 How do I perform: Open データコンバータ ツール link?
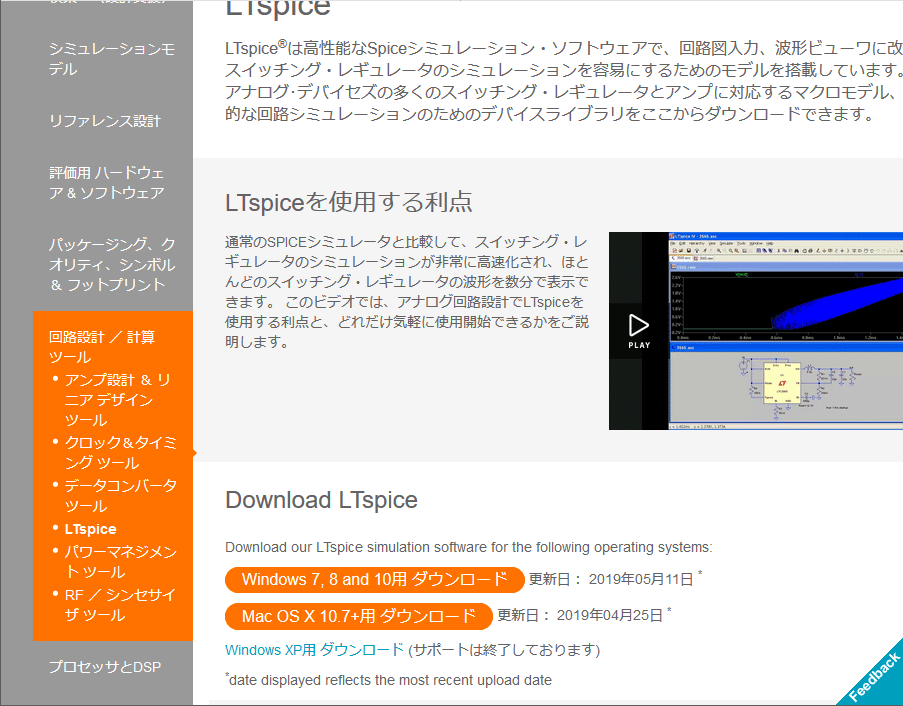coord(120,495)
